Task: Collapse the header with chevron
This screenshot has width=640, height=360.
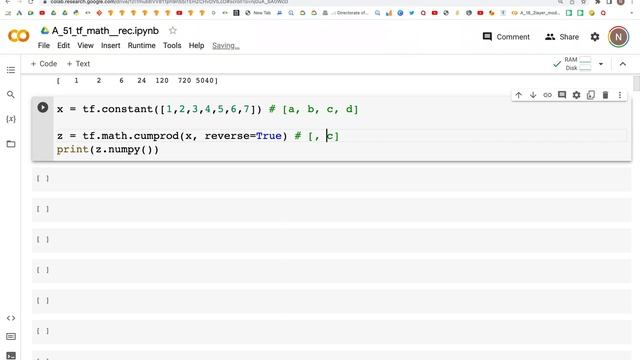Action: 623,64
